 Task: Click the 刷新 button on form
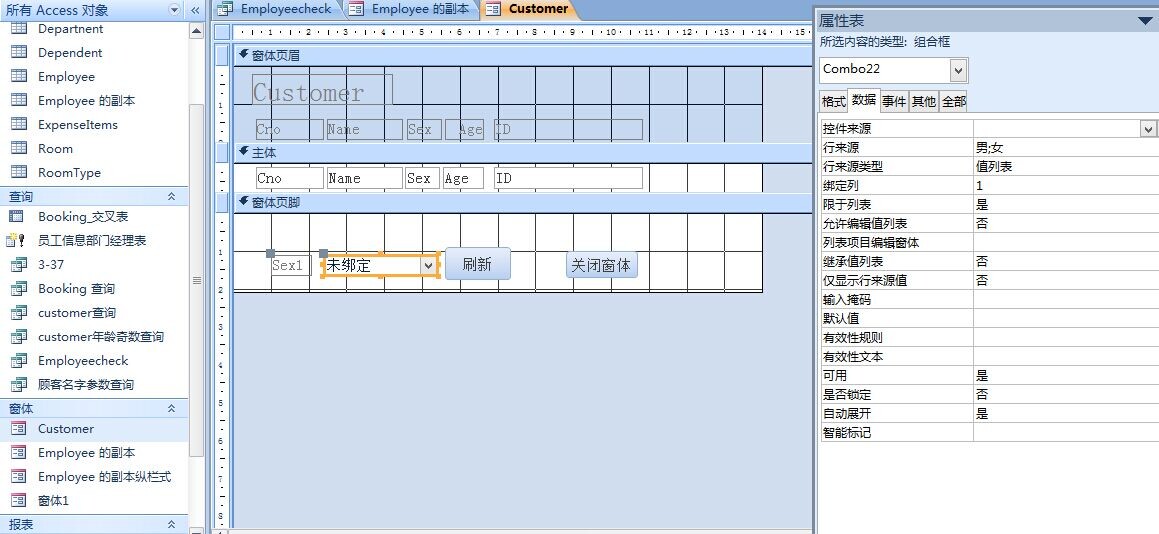tap(477, 265)
